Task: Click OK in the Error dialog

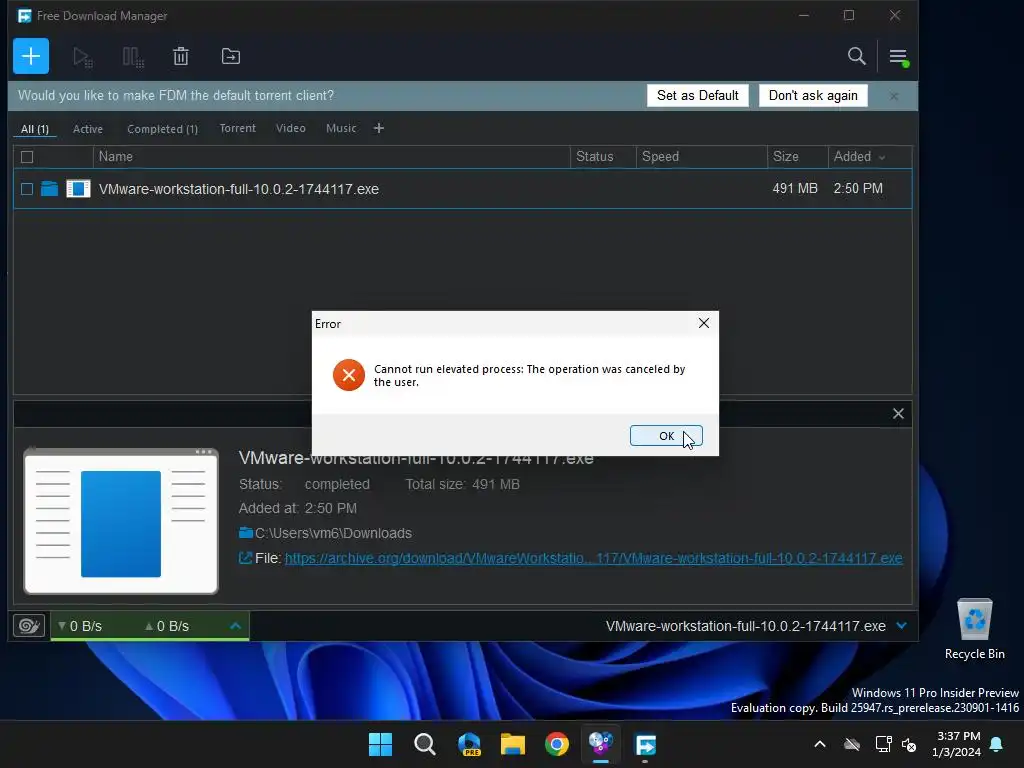Action: click(666, 436)
